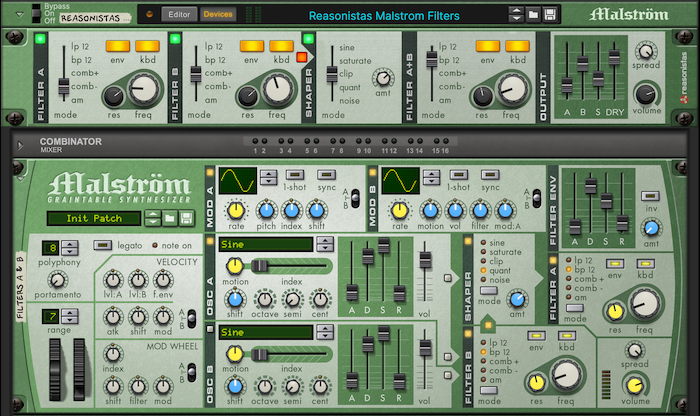Save Combinator patch with the floppy icon
The image size is (700, 416).
coord(550,15)
